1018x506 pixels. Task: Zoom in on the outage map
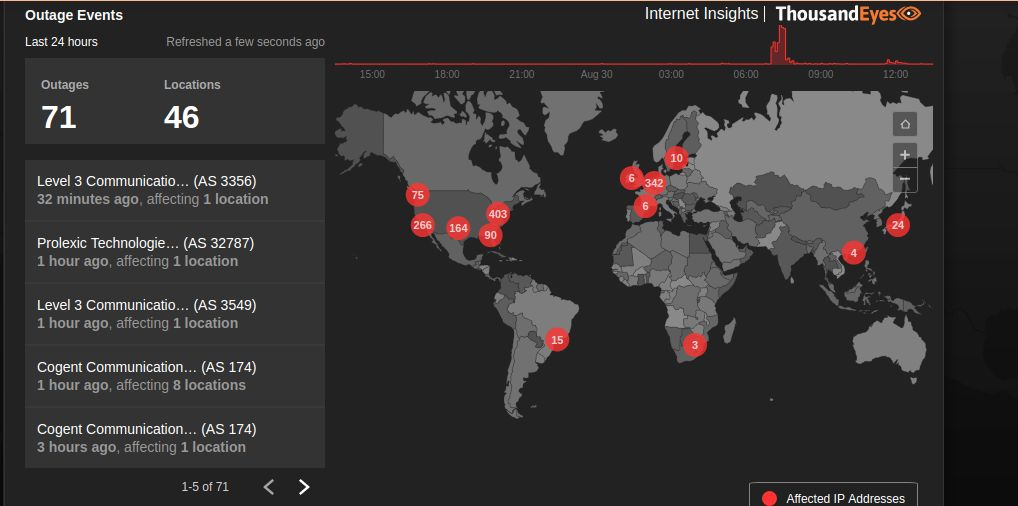pos(905,154)
